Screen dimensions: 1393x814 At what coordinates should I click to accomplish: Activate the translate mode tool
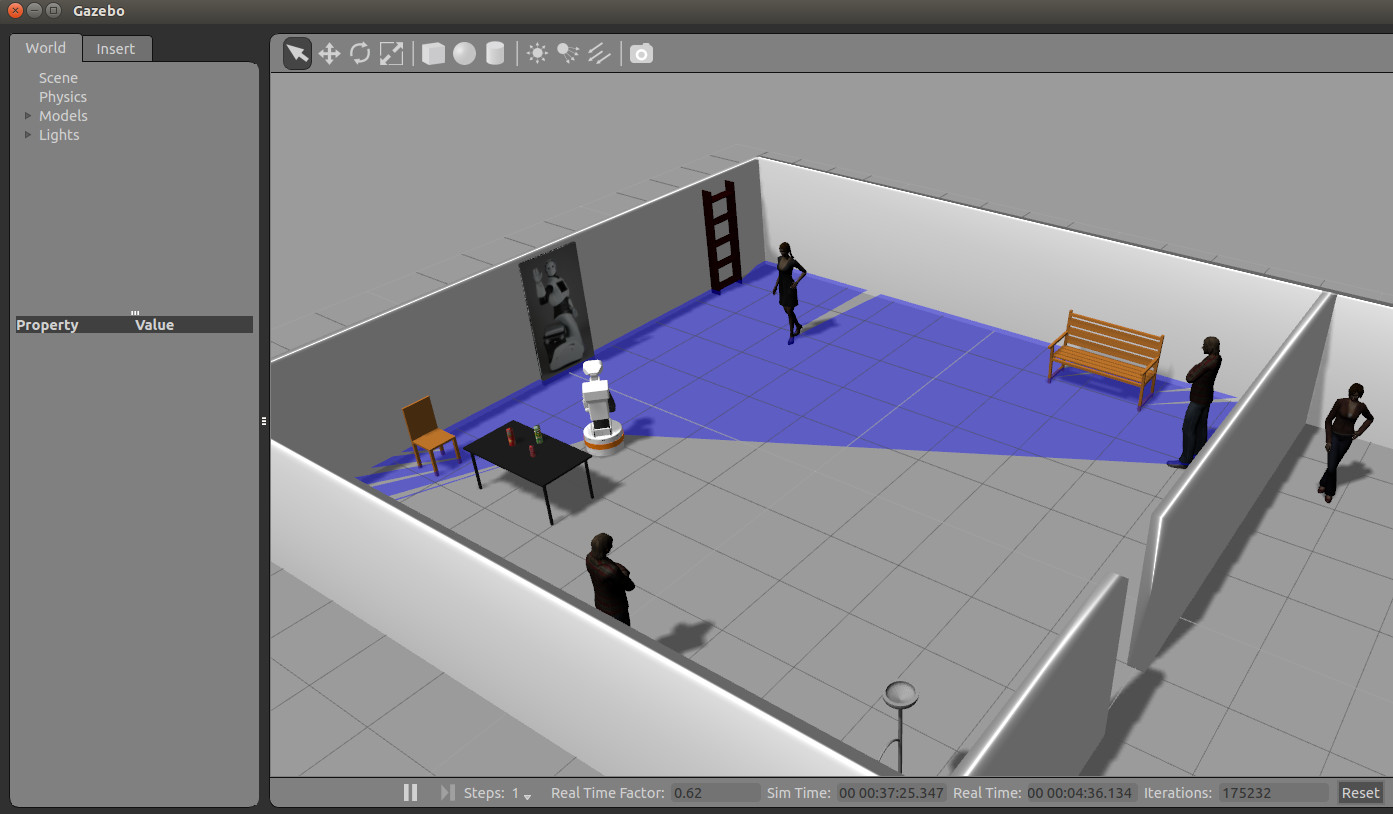(329, 54)
